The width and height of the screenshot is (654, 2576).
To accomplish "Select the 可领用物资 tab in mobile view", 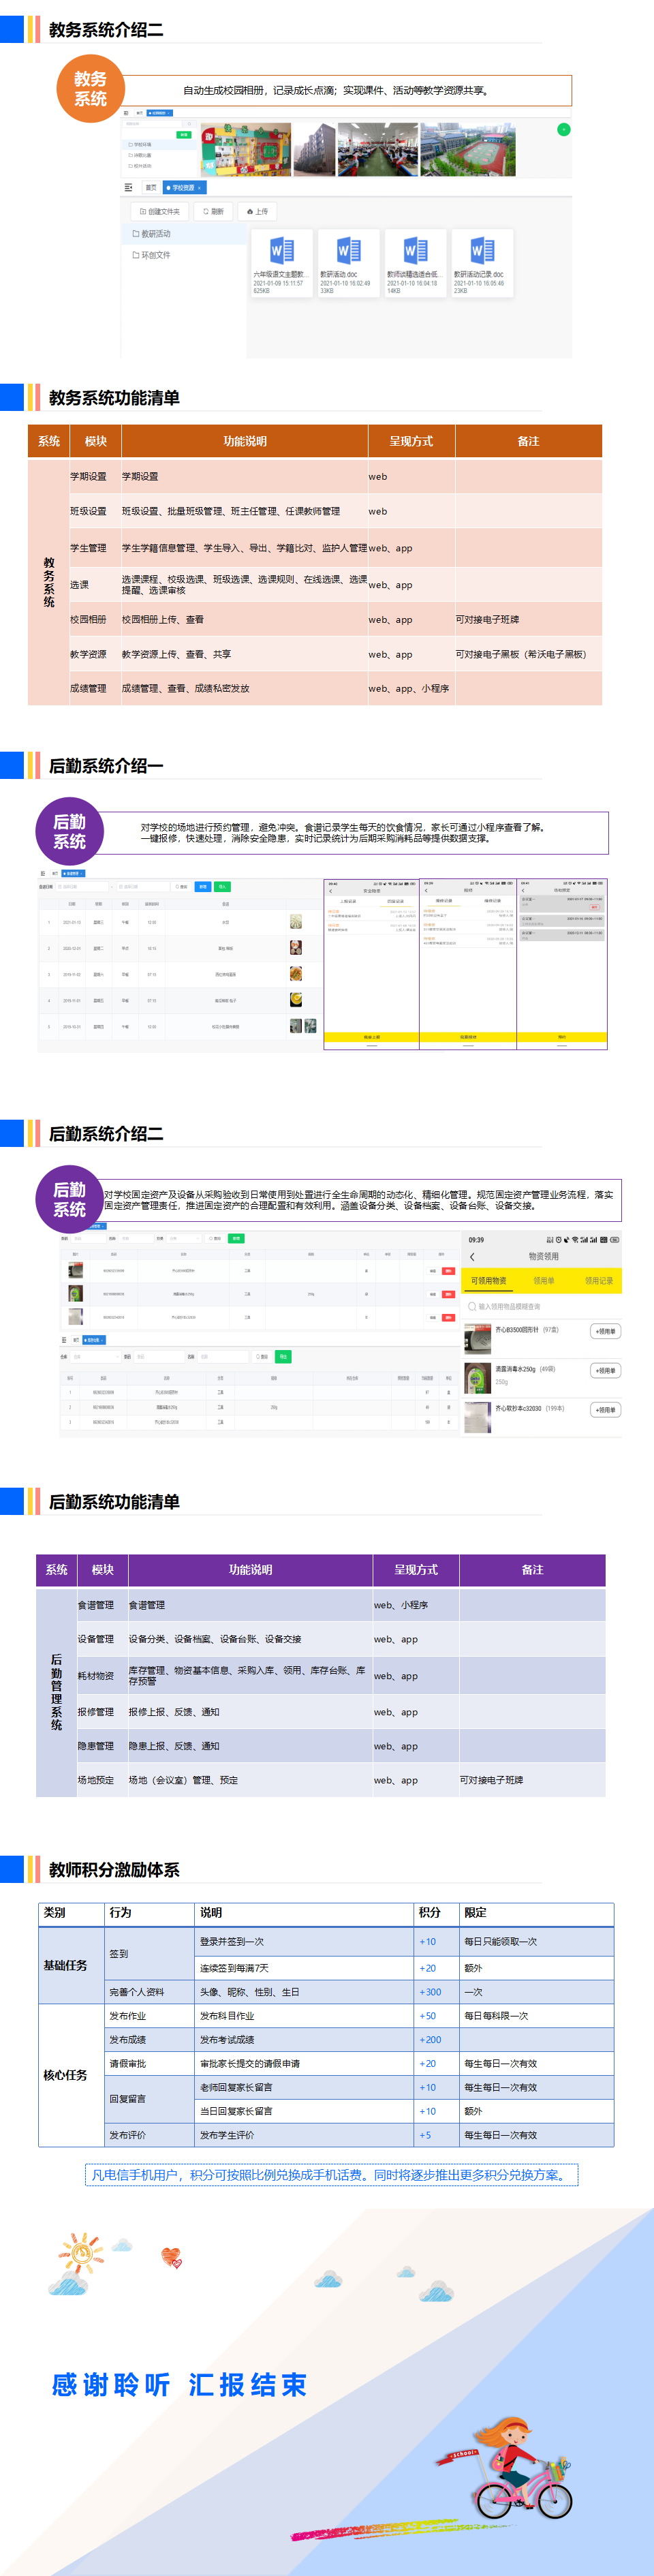I will point(488,1280).
